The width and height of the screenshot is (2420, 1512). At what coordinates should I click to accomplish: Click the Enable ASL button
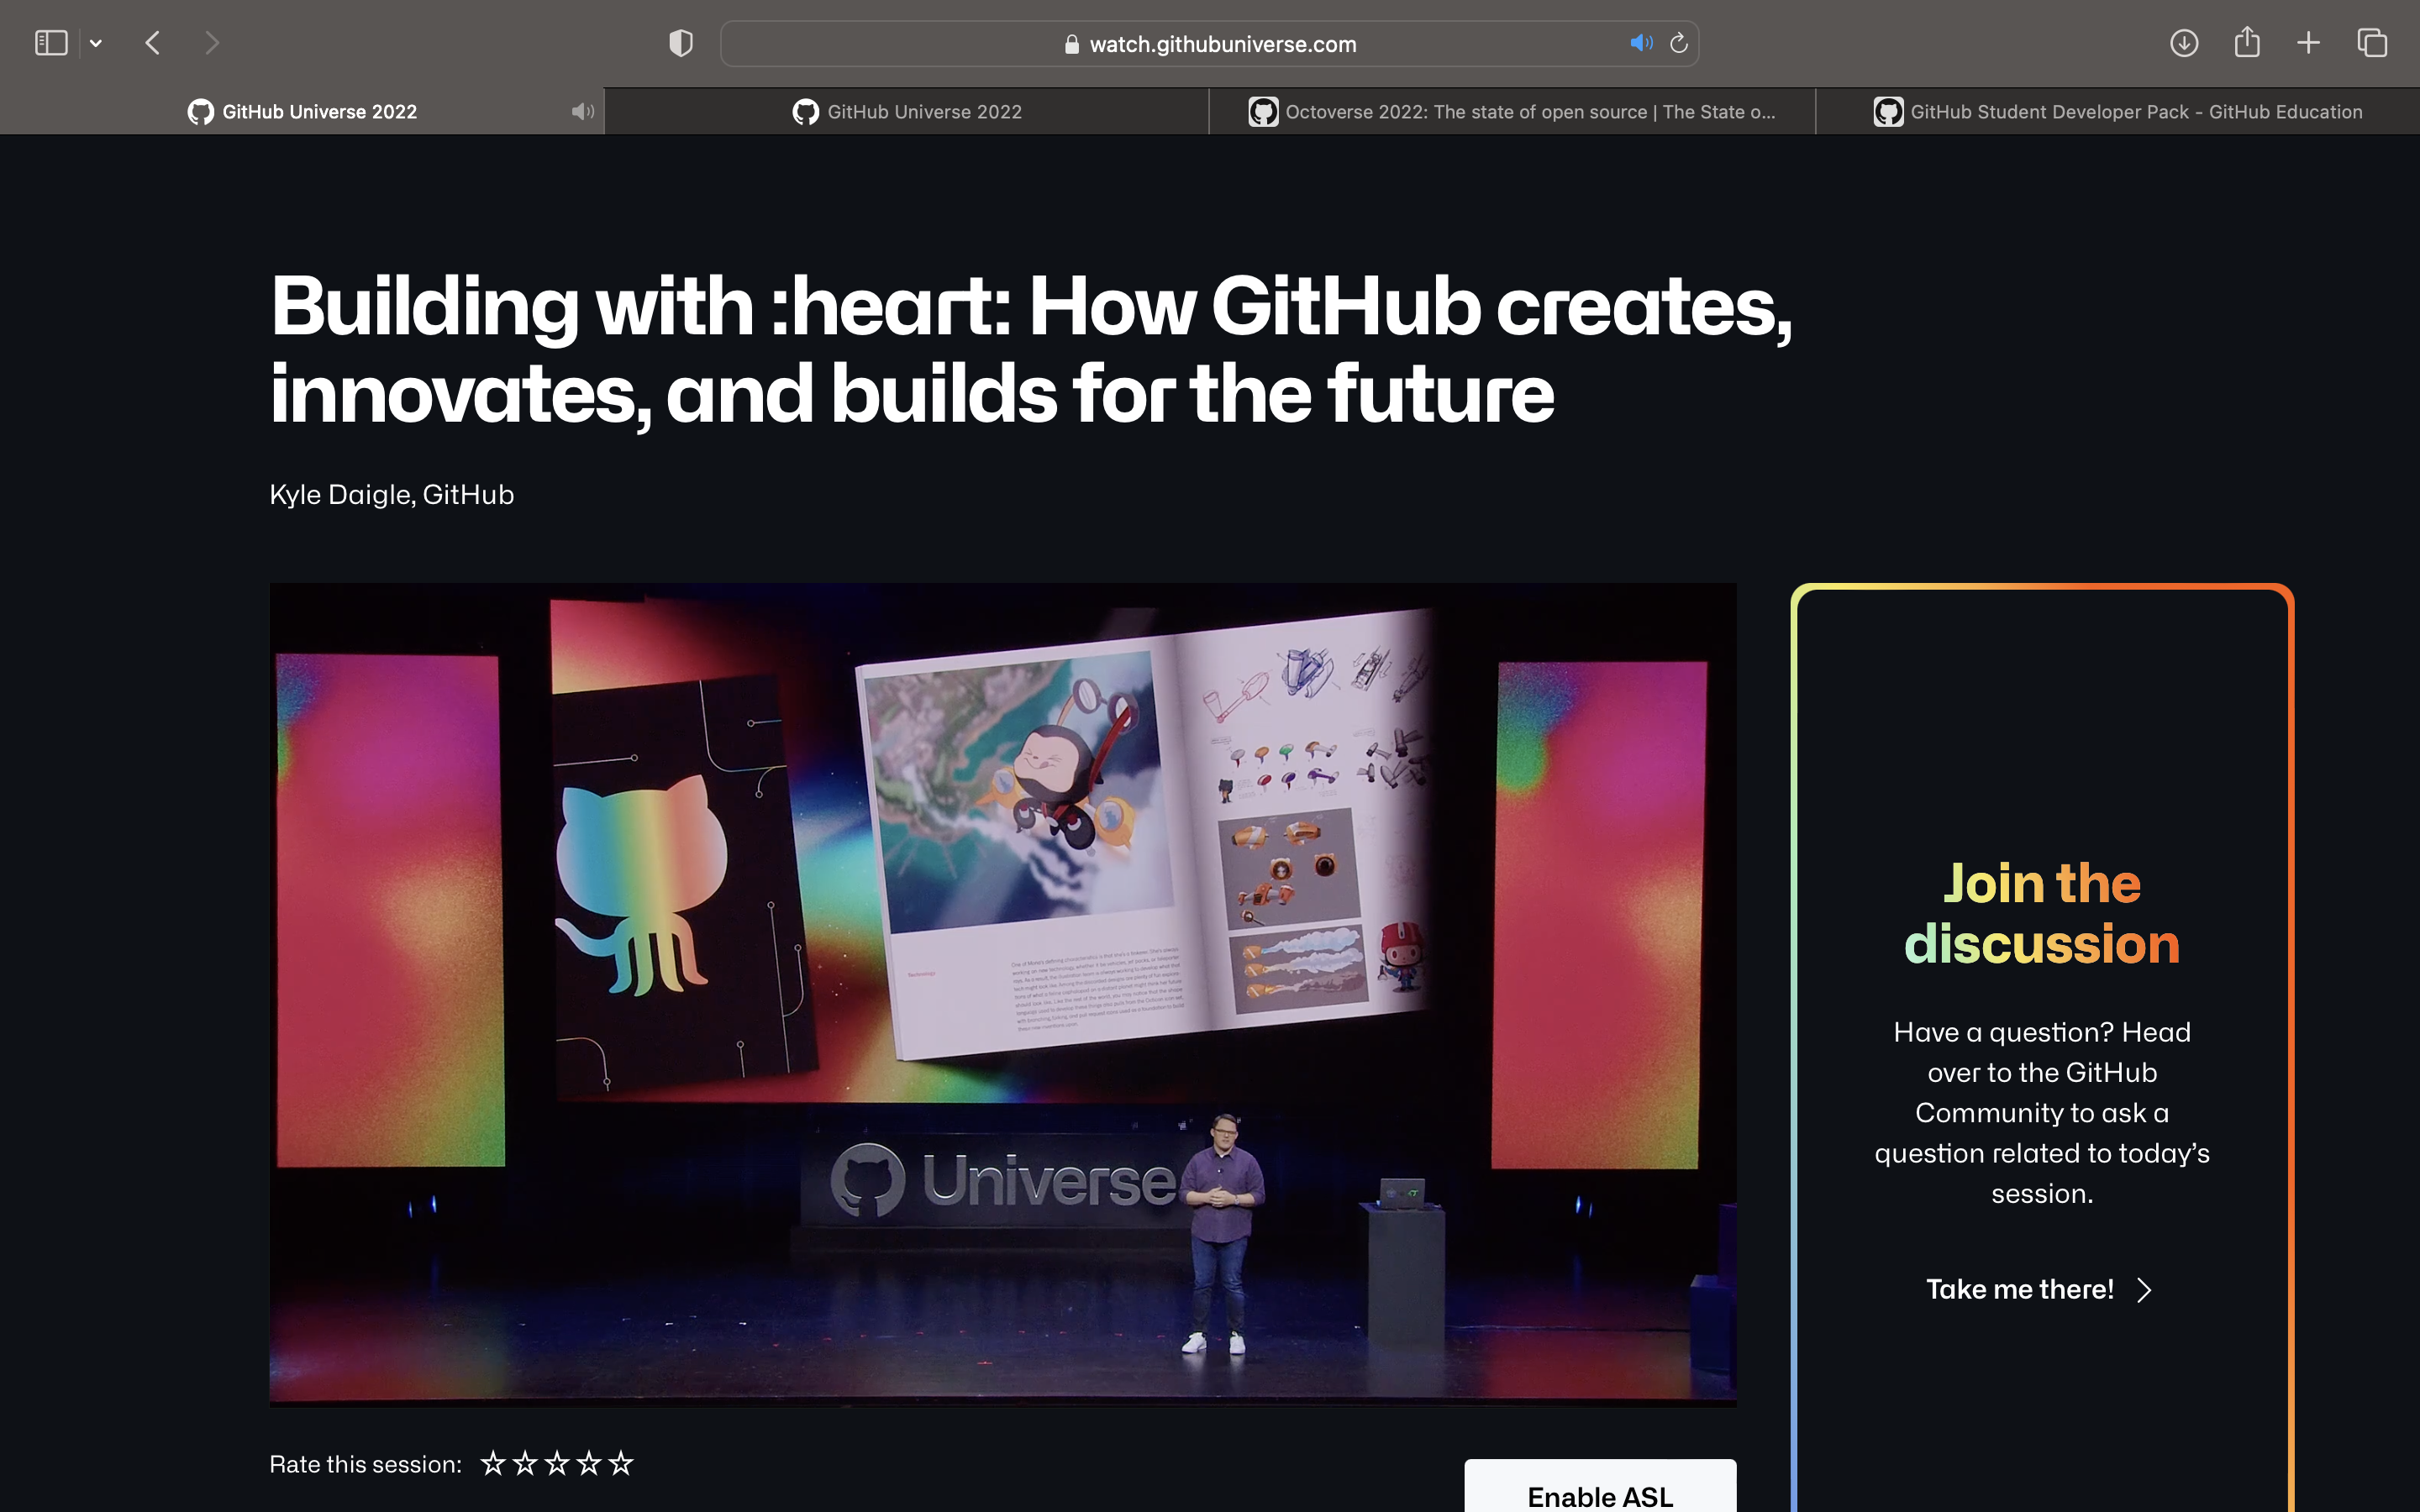(x=1600, y=1487)
